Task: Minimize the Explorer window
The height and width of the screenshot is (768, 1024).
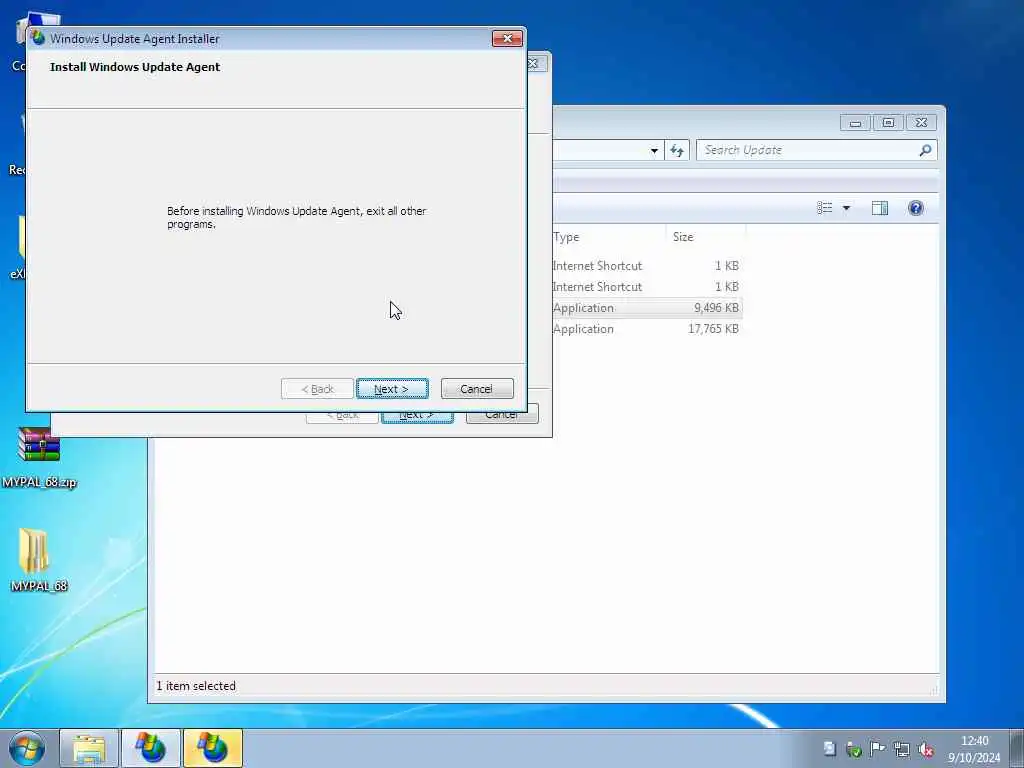Action: click(x=855, y=122)
